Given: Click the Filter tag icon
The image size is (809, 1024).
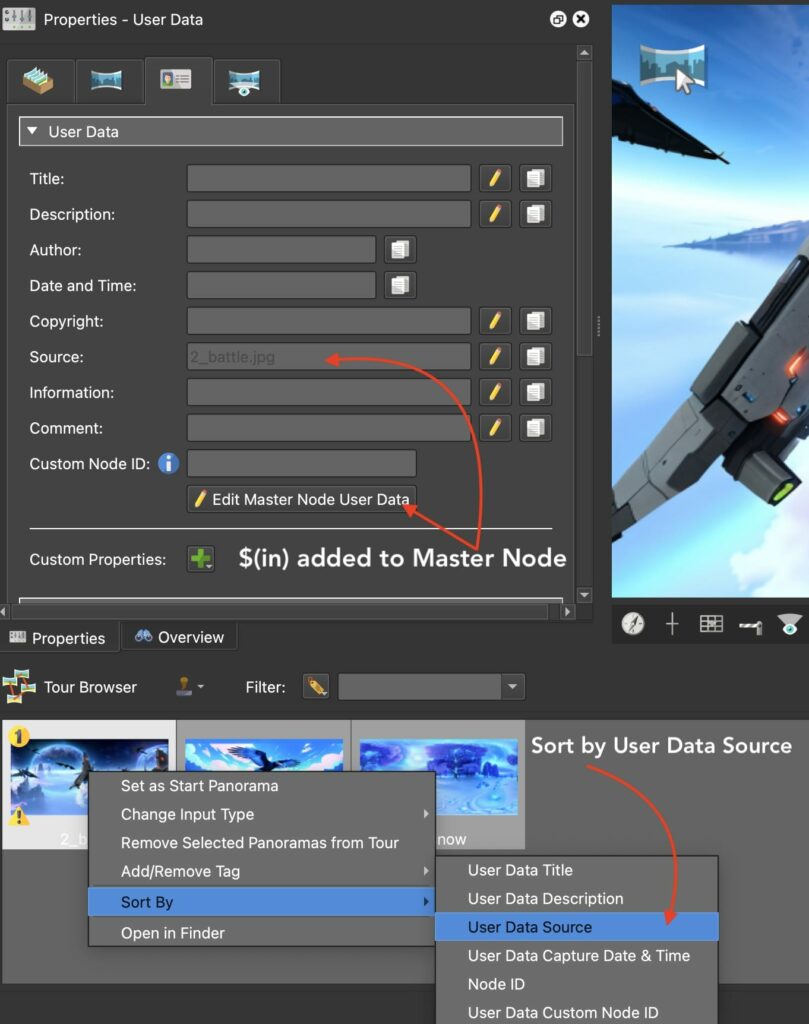Looking at the screenshot, I should pos(317,686).
